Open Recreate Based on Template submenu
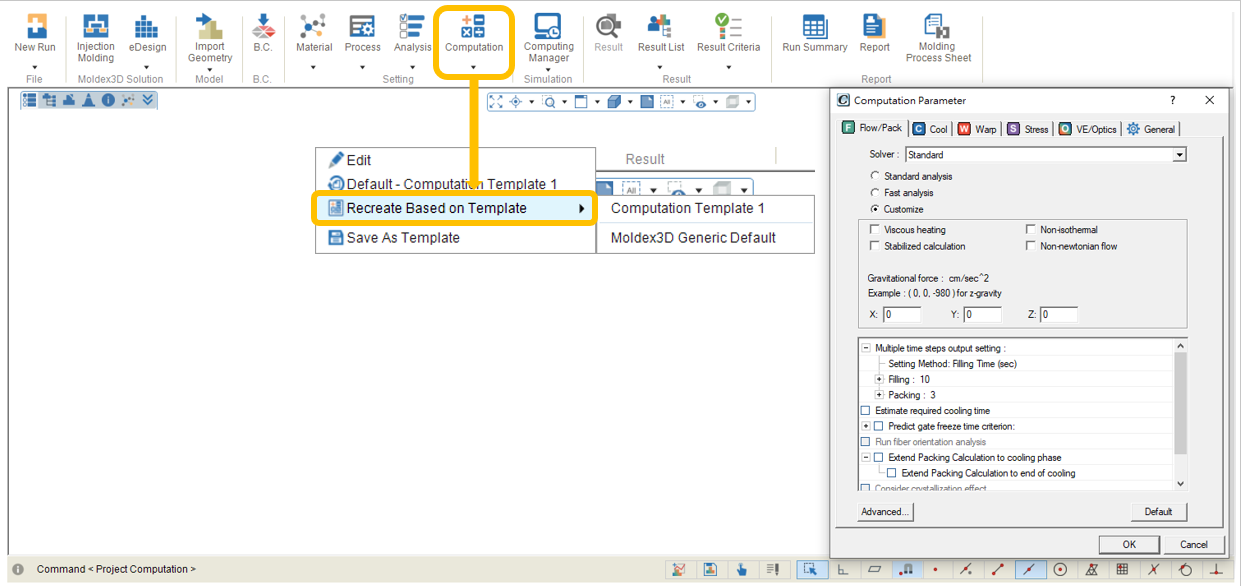 (x=455, y=208)
